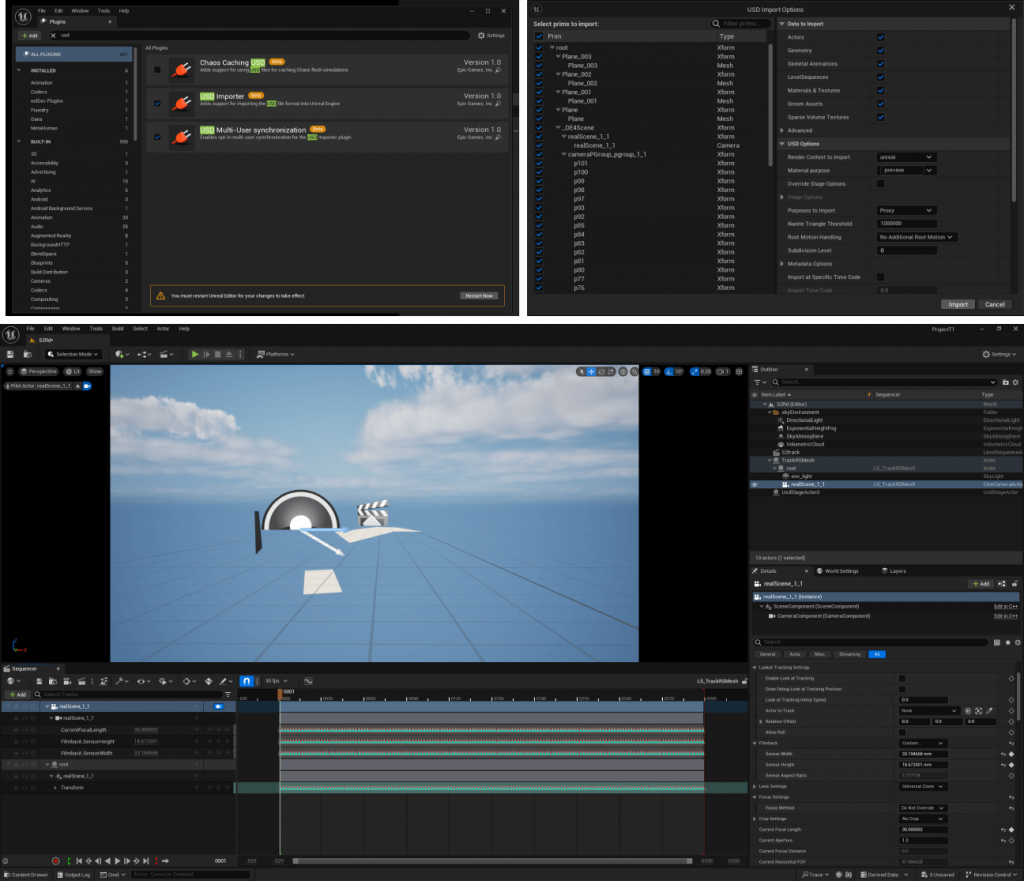This screenshot has width=1024, height=881.
Task: Toggle Override Stage Options checkbox
Action: coord(880,184)
